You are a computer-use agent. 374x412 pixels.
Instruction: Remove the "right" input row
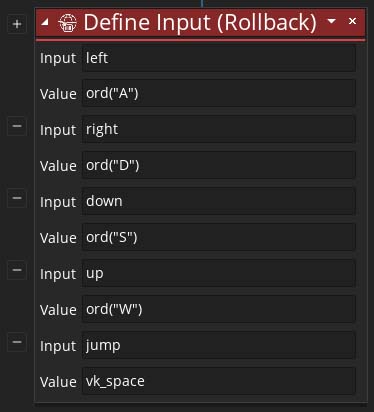[x=17, y=126]
